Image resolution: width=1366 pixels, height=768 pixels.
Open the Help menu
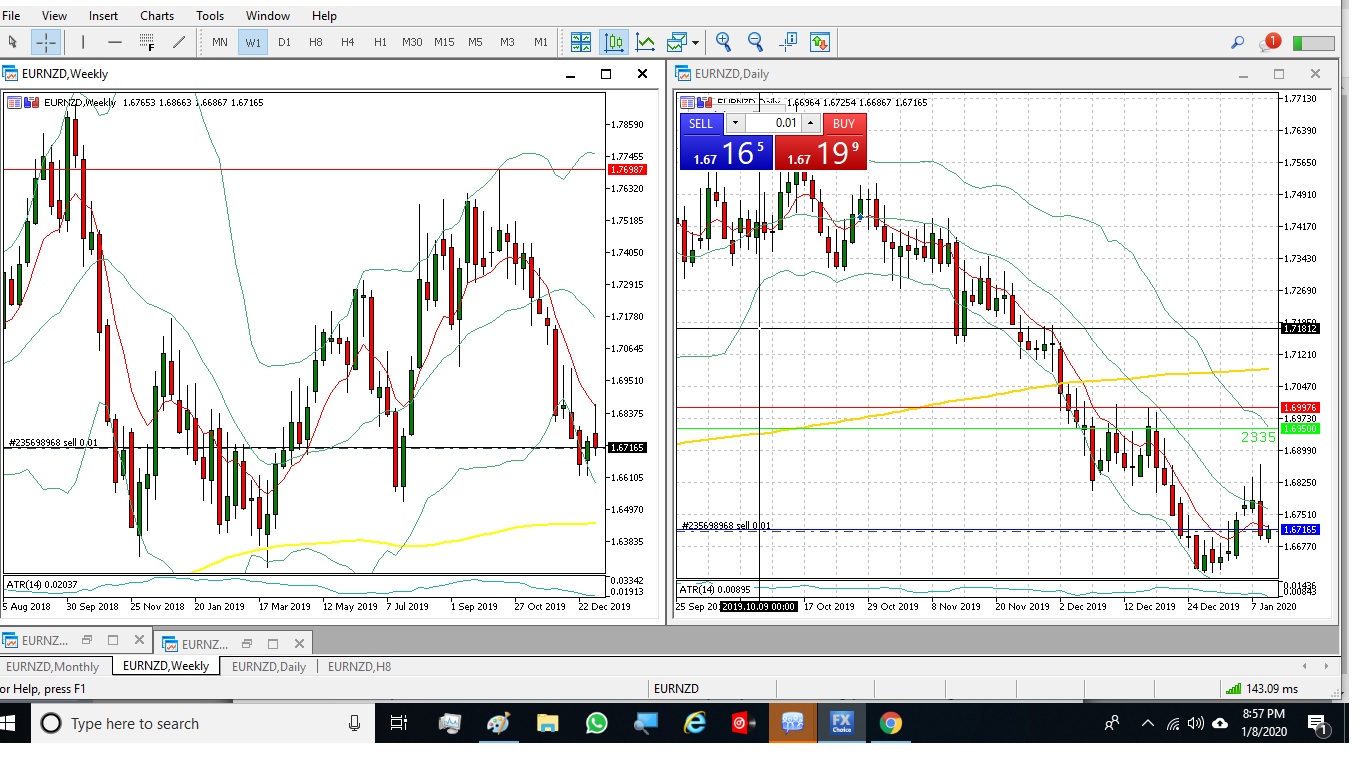click(x=324, y=16)
